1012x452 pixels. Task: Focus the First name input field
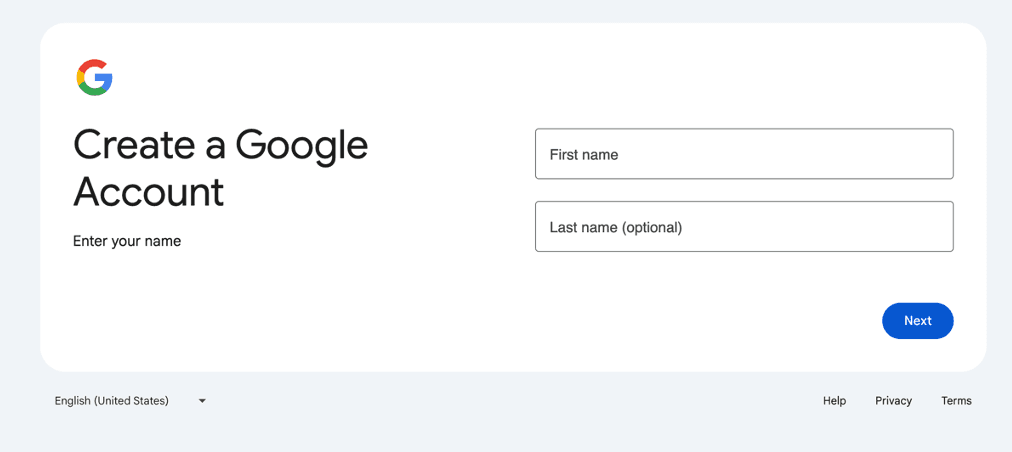(x=744, y=154)
